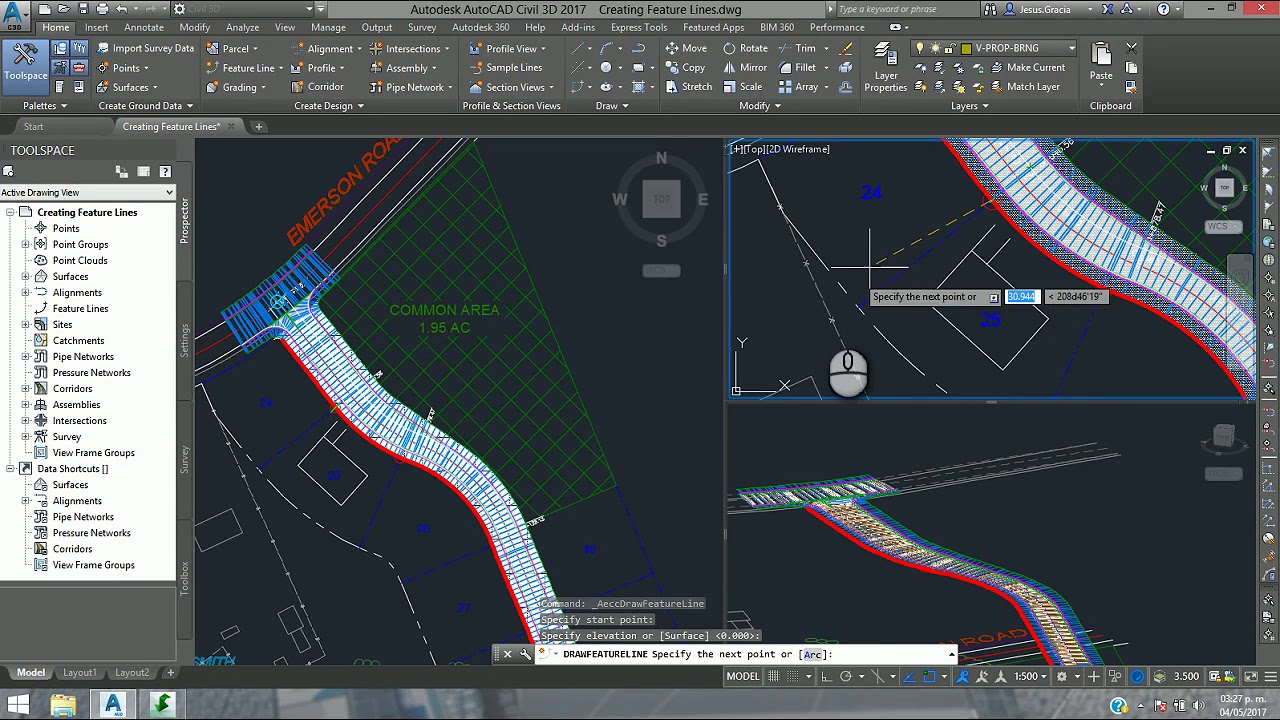
Task: Click the Arc option in command line
Action: [x=813, y=655]
